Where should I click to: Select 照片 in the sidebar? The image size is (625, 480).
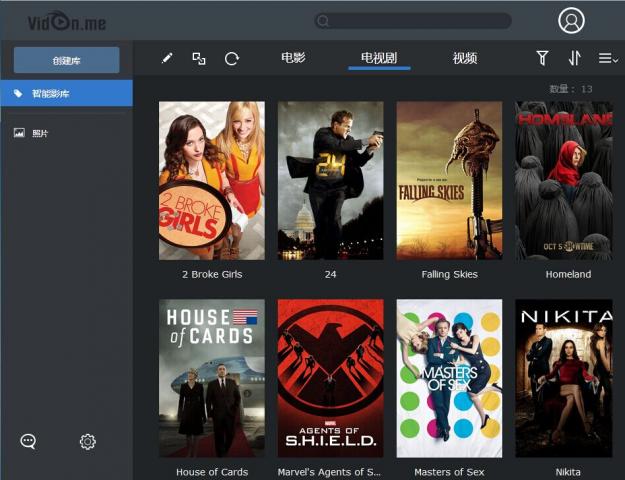(67, 133)
